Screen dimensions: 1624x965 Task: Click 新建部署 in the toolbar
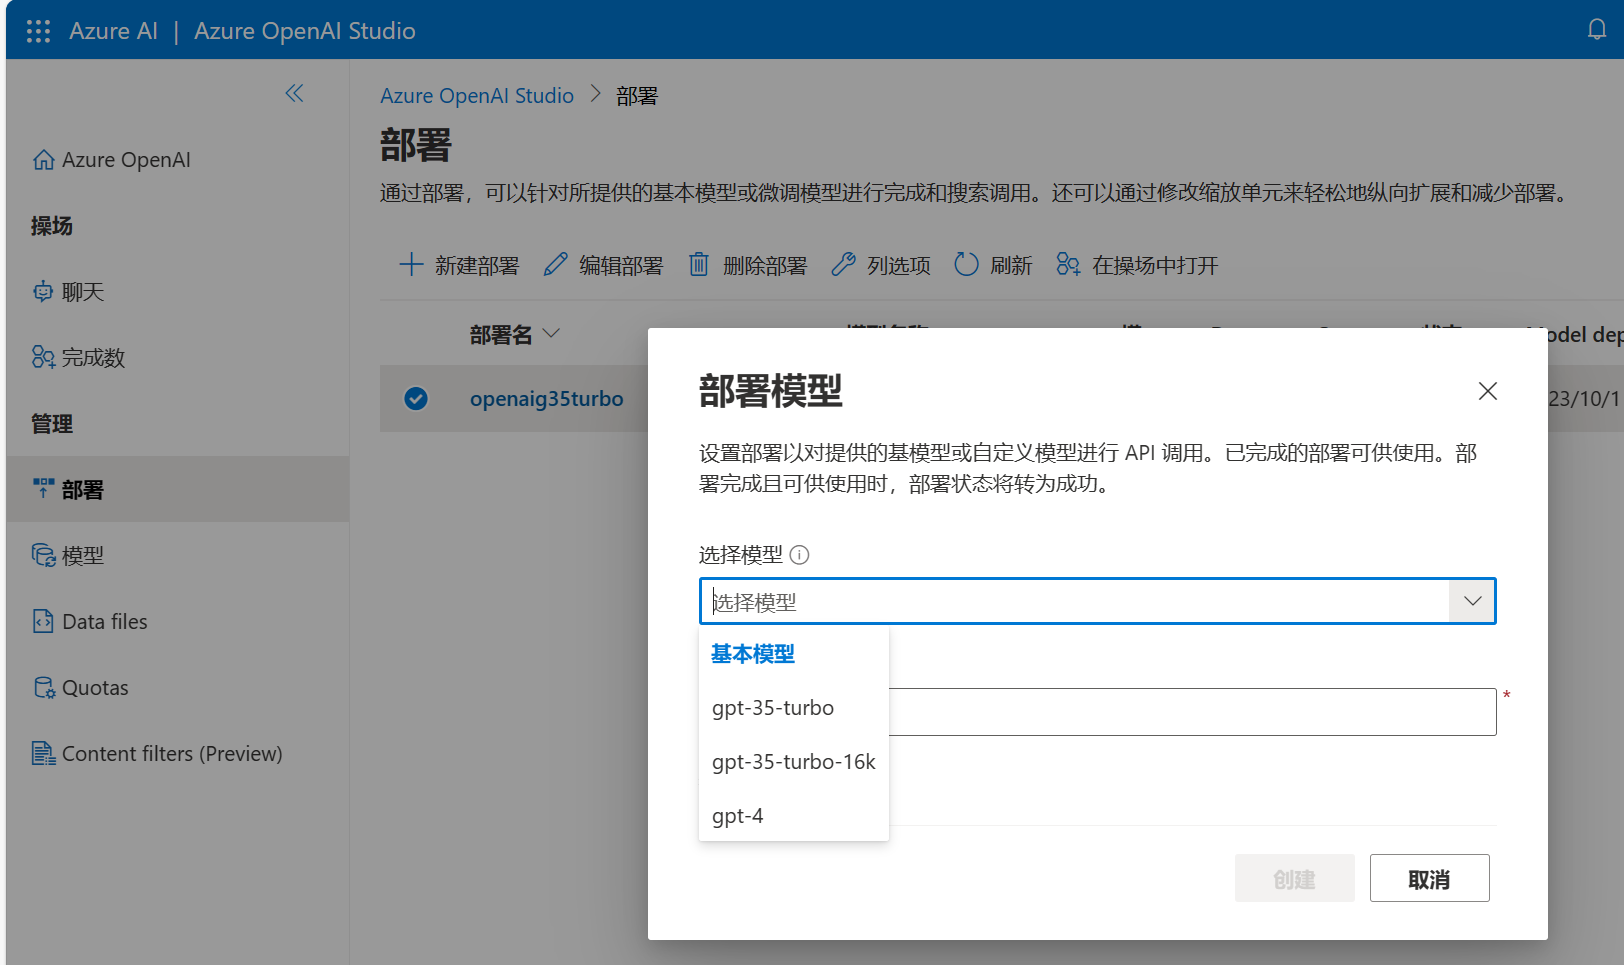459,265
